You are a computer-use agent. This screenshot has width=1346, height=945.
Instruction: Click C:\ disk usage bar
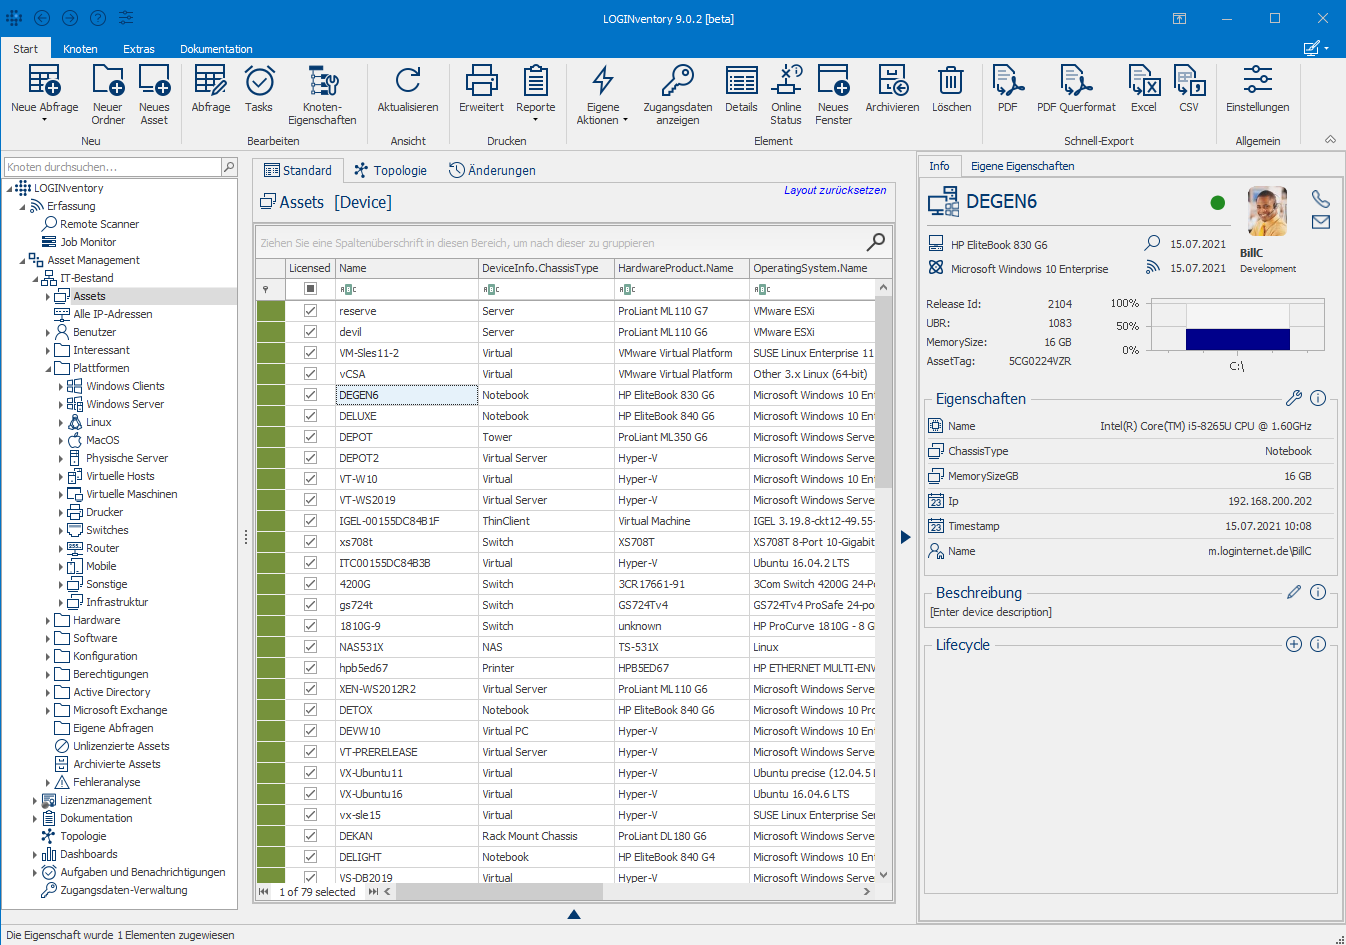point(1238,338)
